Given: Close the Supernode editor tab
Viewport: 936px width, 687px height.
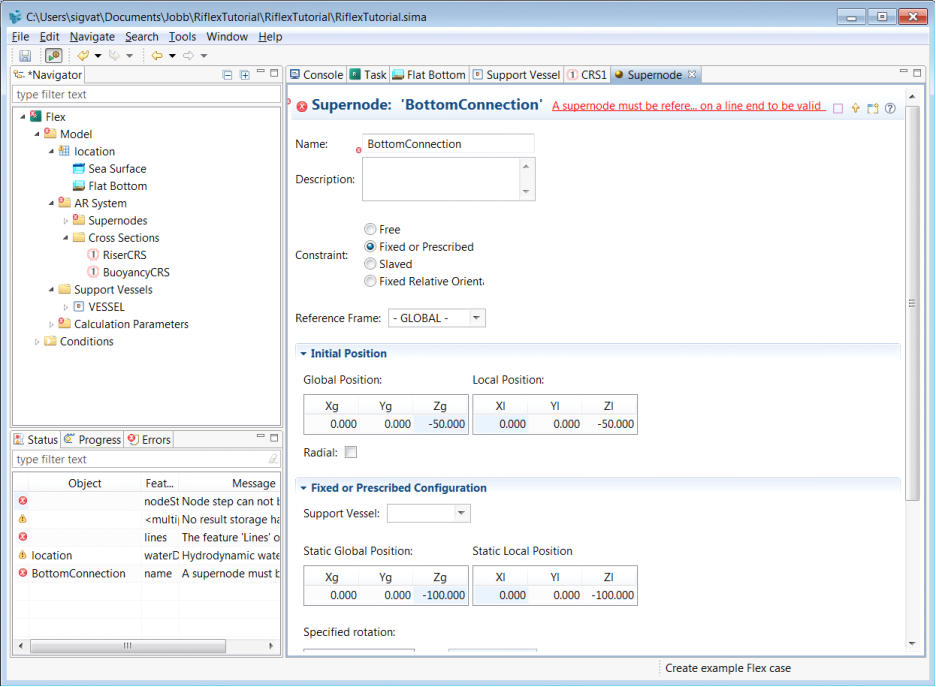Looking at the screenshot, I should tap(692, 75).
